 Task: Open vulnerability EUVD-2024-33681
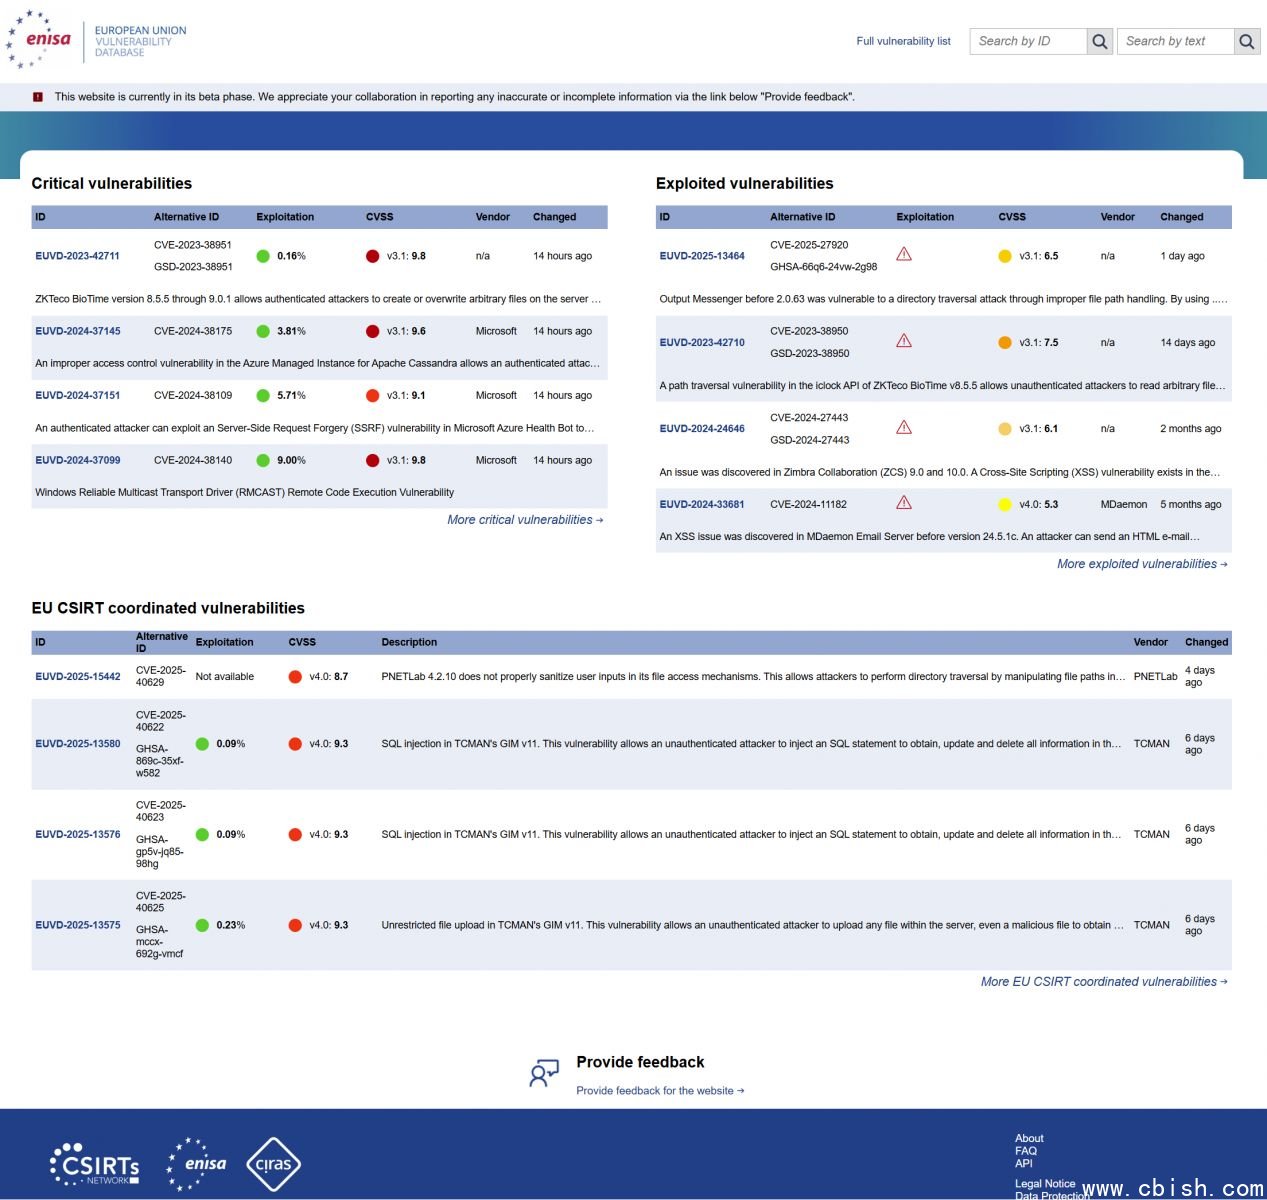(702, 505)
